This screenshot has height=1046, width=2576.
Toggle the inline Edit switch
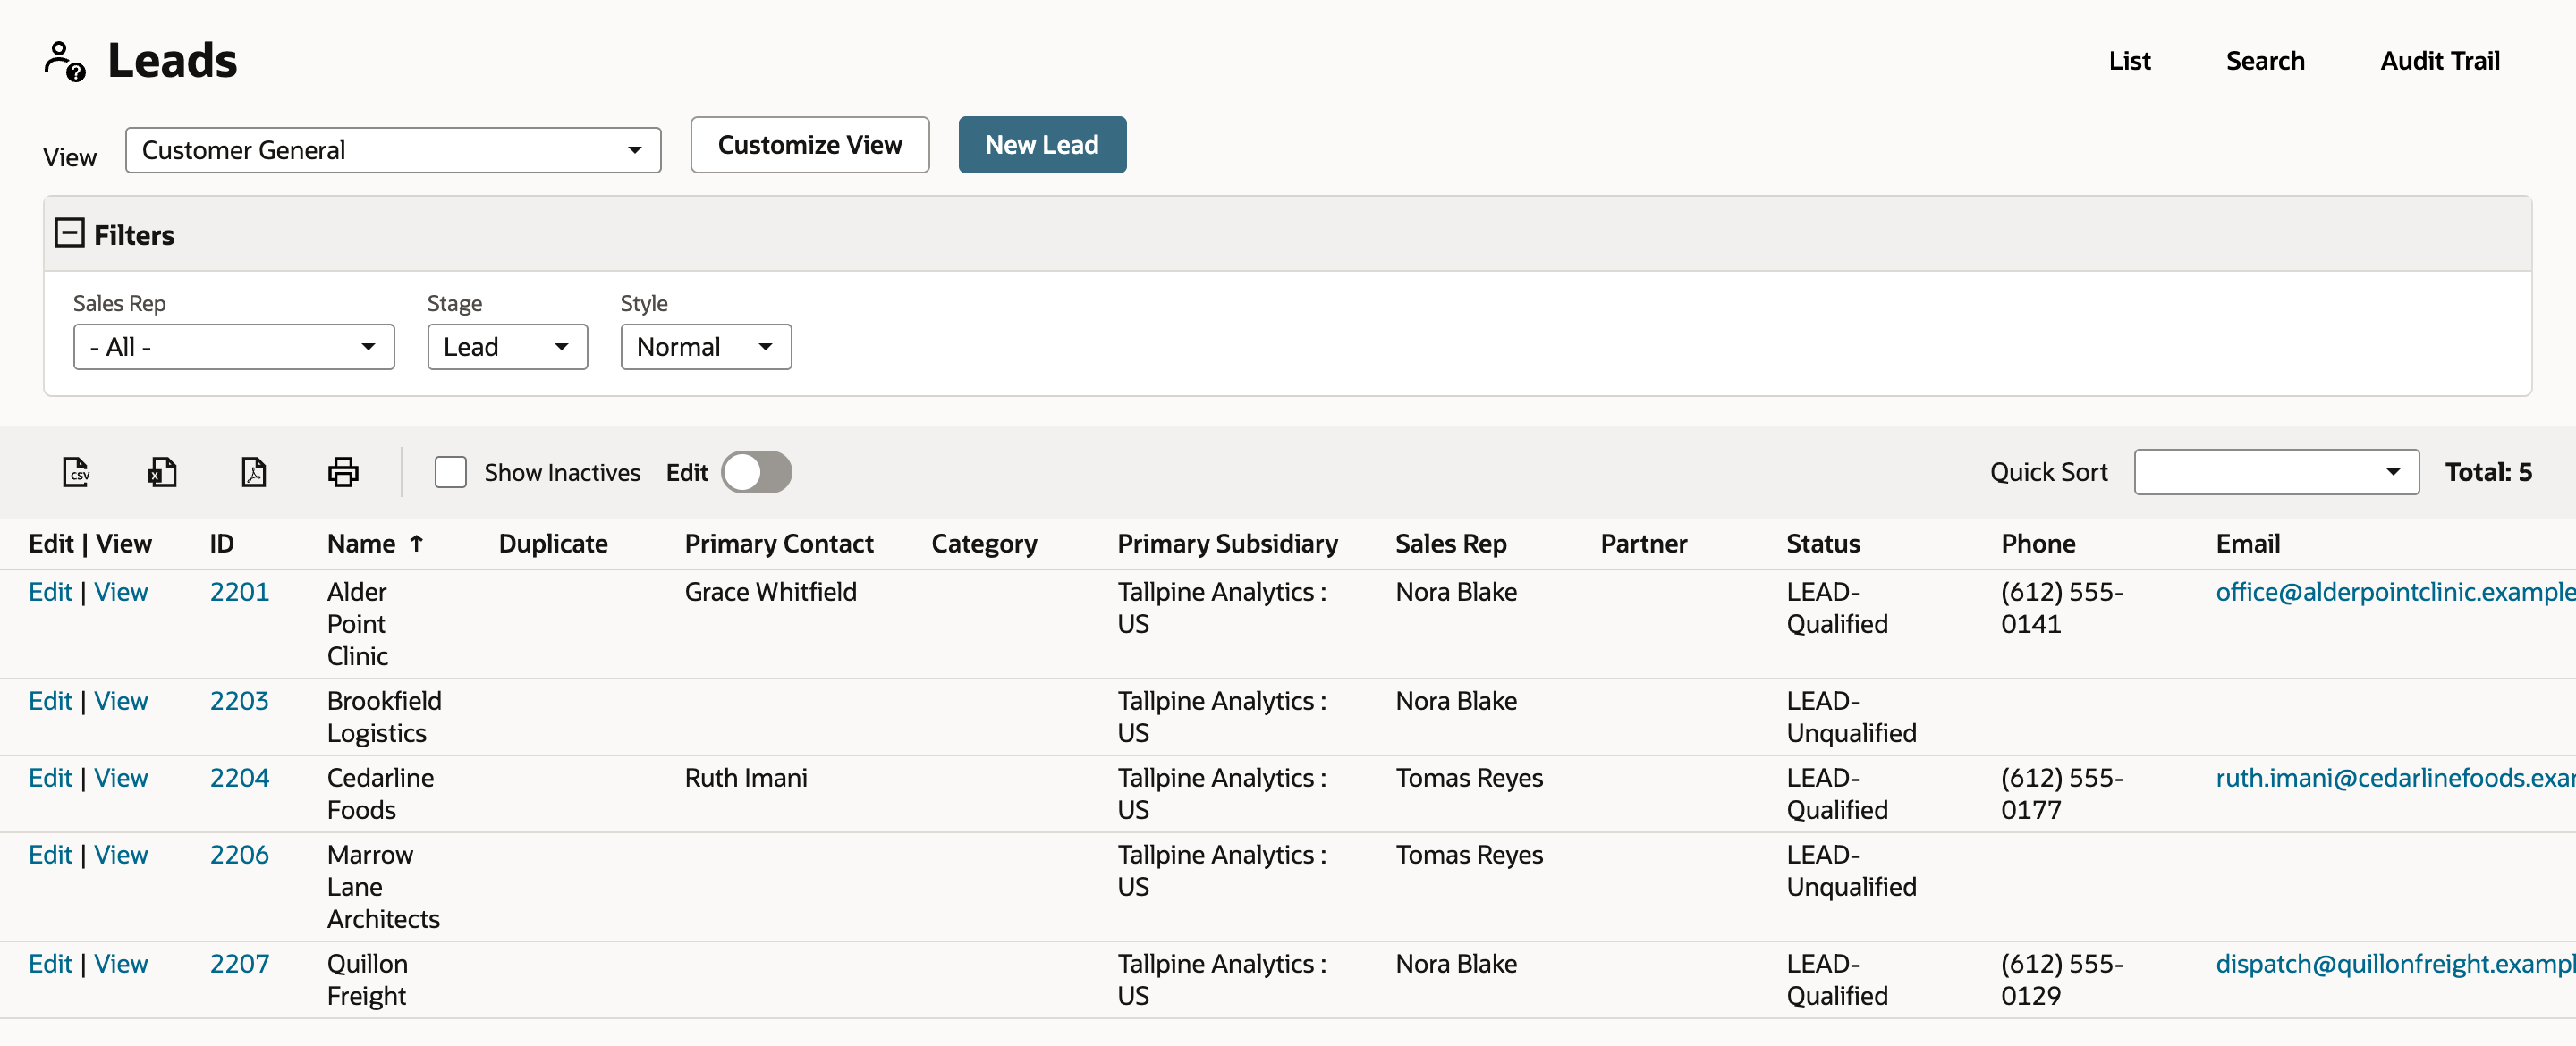tap(756, 472)
